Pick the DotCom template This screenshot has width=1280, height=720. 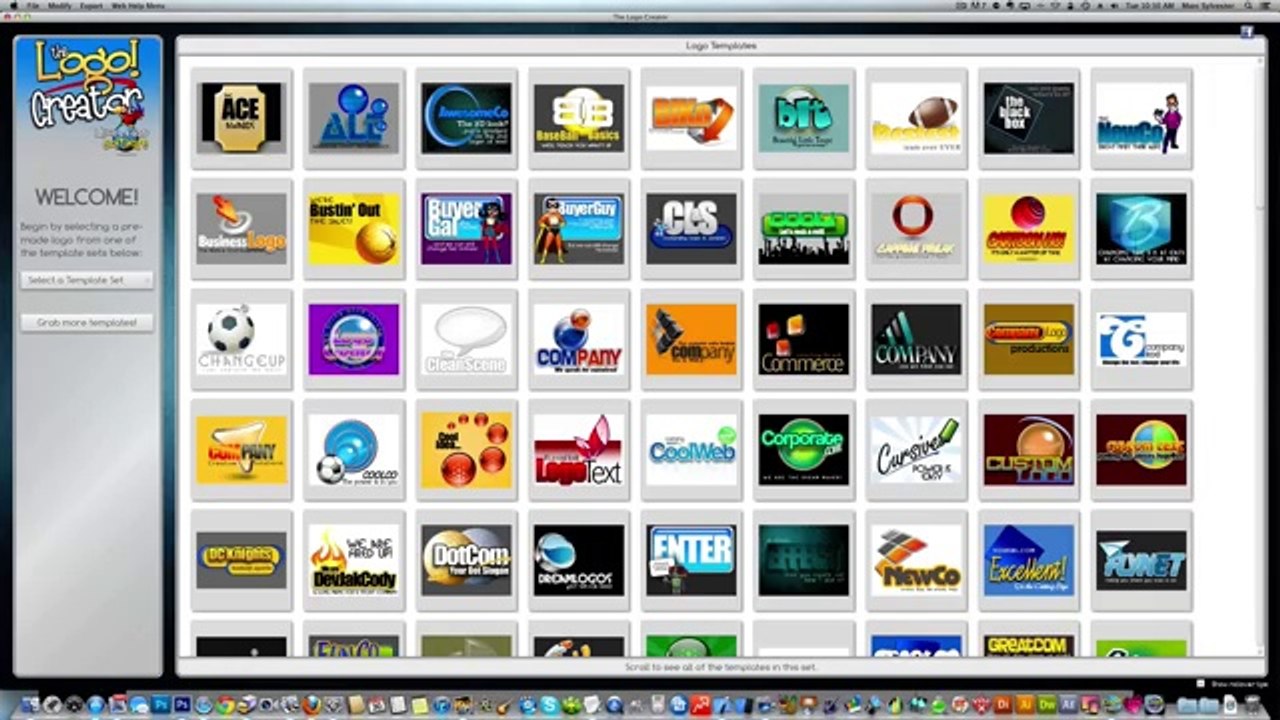pos(466,561)
